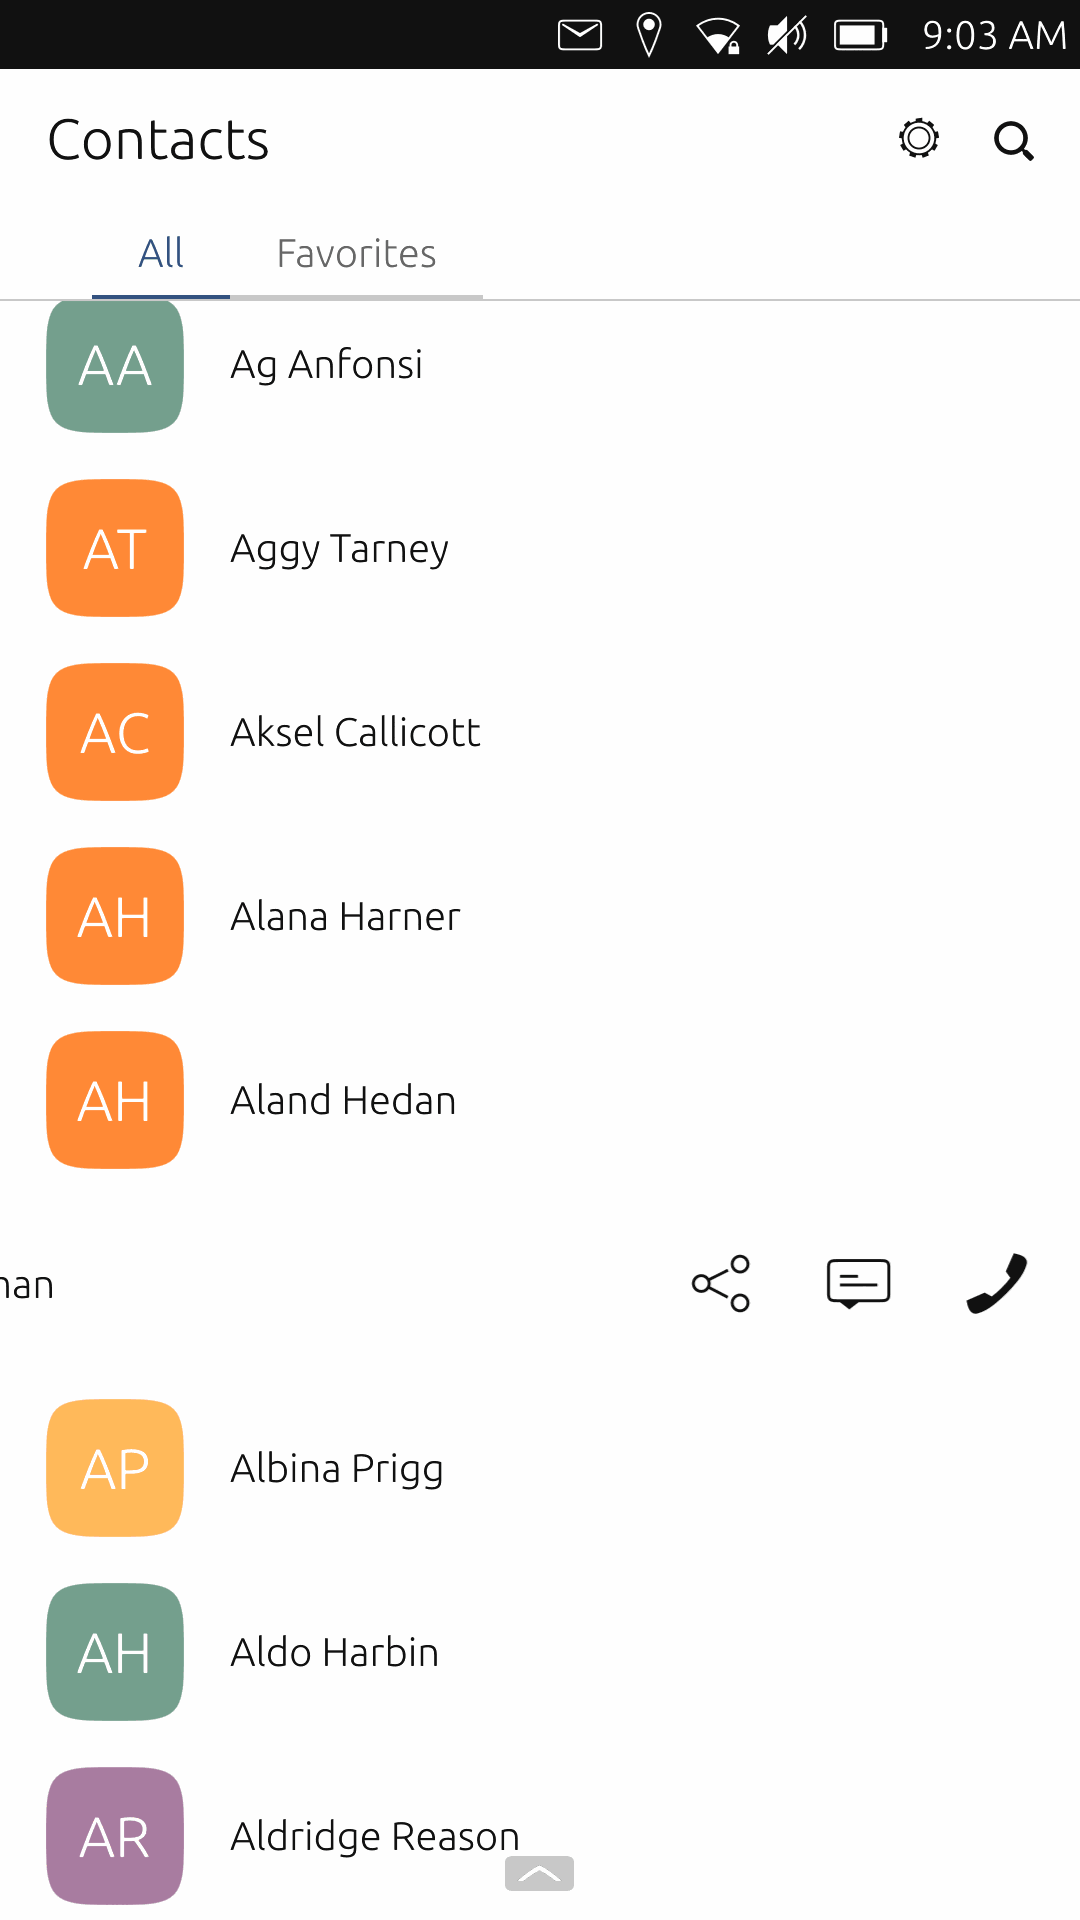Call the expanded contact using the phone icon

pos(996,1282)
